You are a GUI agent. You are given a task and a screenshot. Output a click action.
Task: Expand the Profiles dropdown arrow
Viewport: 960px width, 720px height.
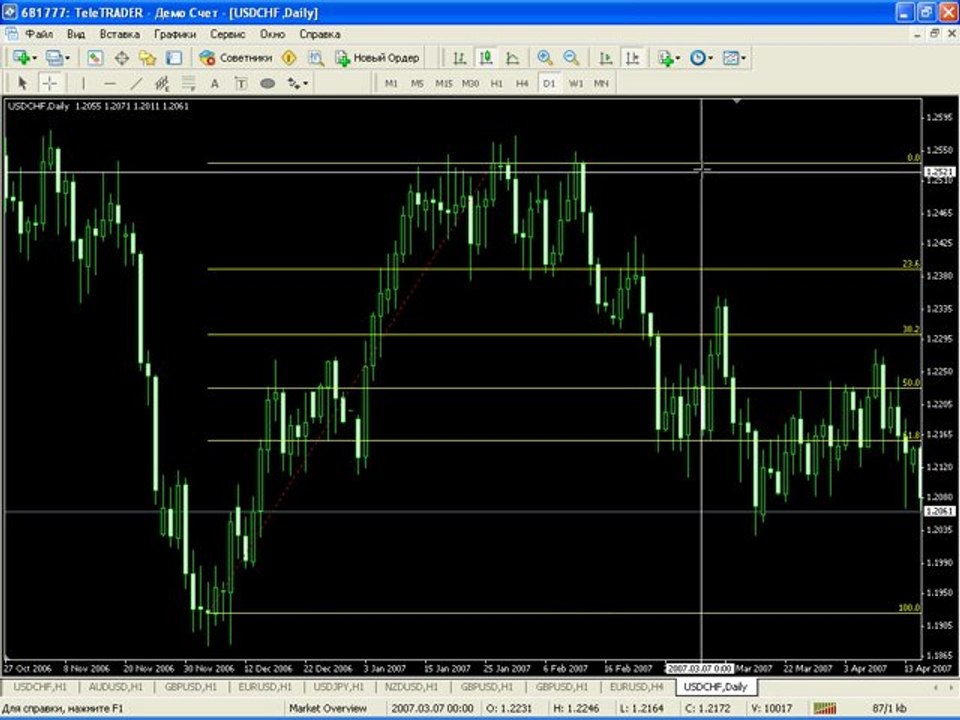pyautogui.click(x=67, y=59)
